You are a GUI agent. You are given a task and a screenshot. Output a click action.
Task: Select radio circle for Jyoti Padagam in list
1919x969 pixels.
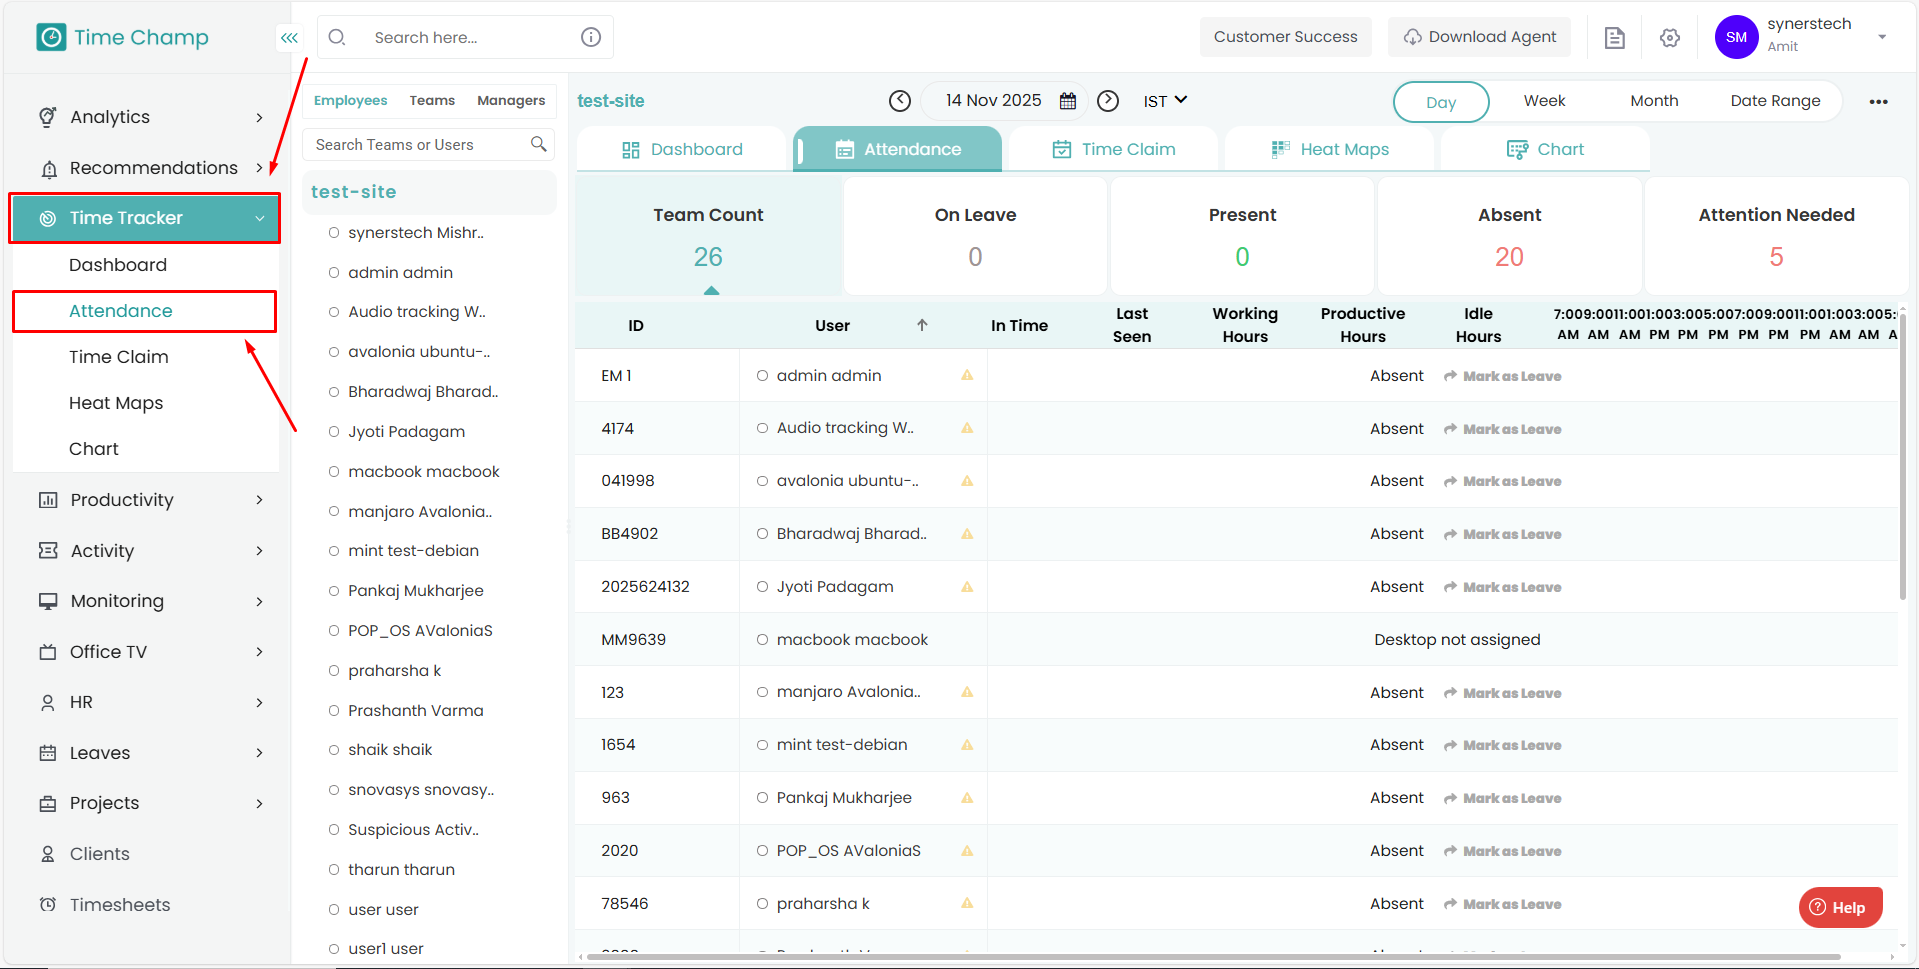[334, 432]
